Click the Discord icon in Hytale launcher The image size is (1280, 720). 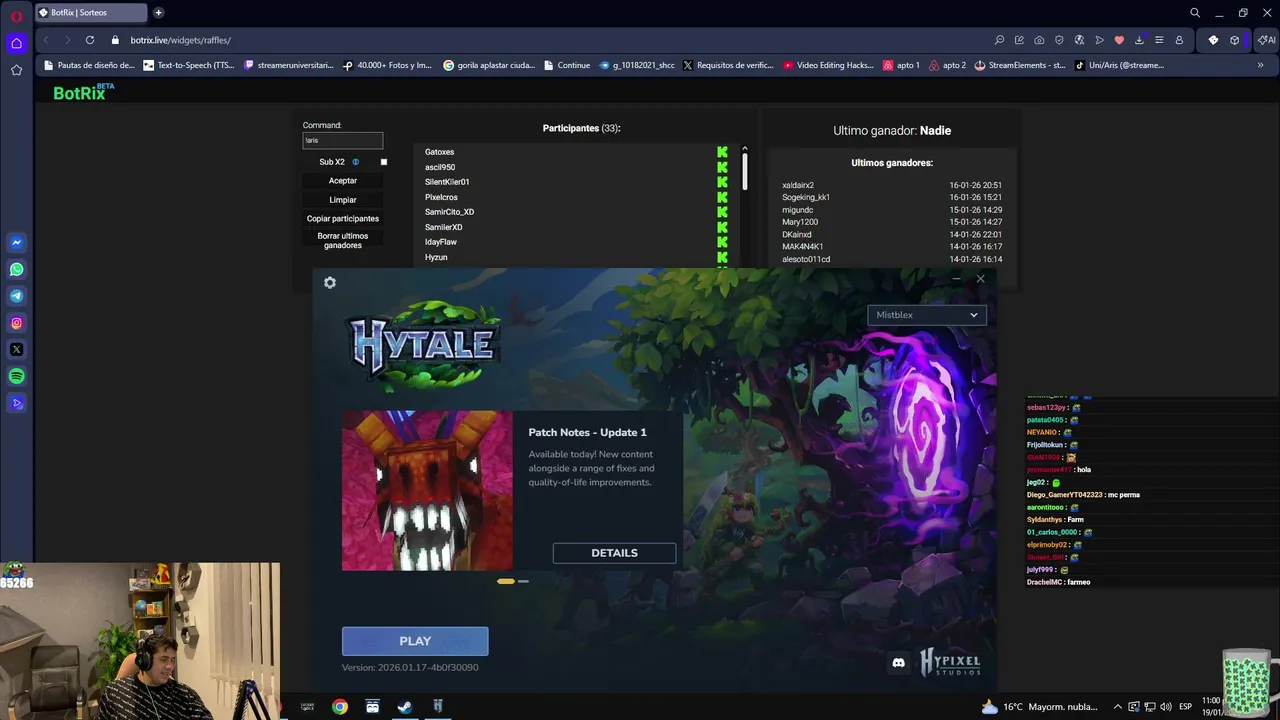coord(898,663)
